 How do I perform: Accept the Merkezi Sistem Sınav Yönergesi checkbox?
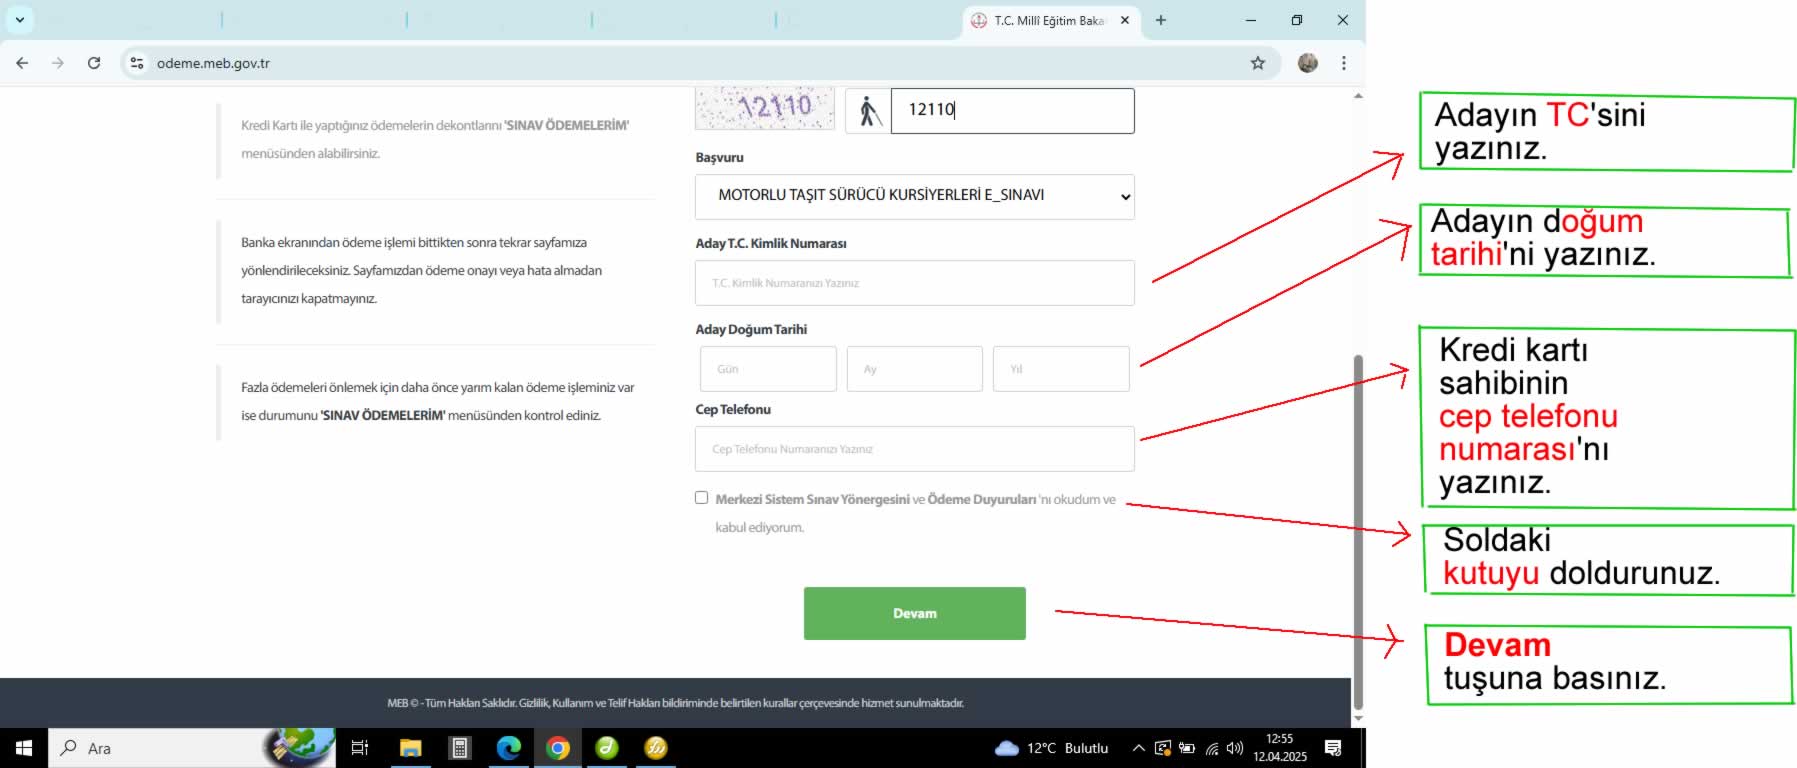(702, 498)
